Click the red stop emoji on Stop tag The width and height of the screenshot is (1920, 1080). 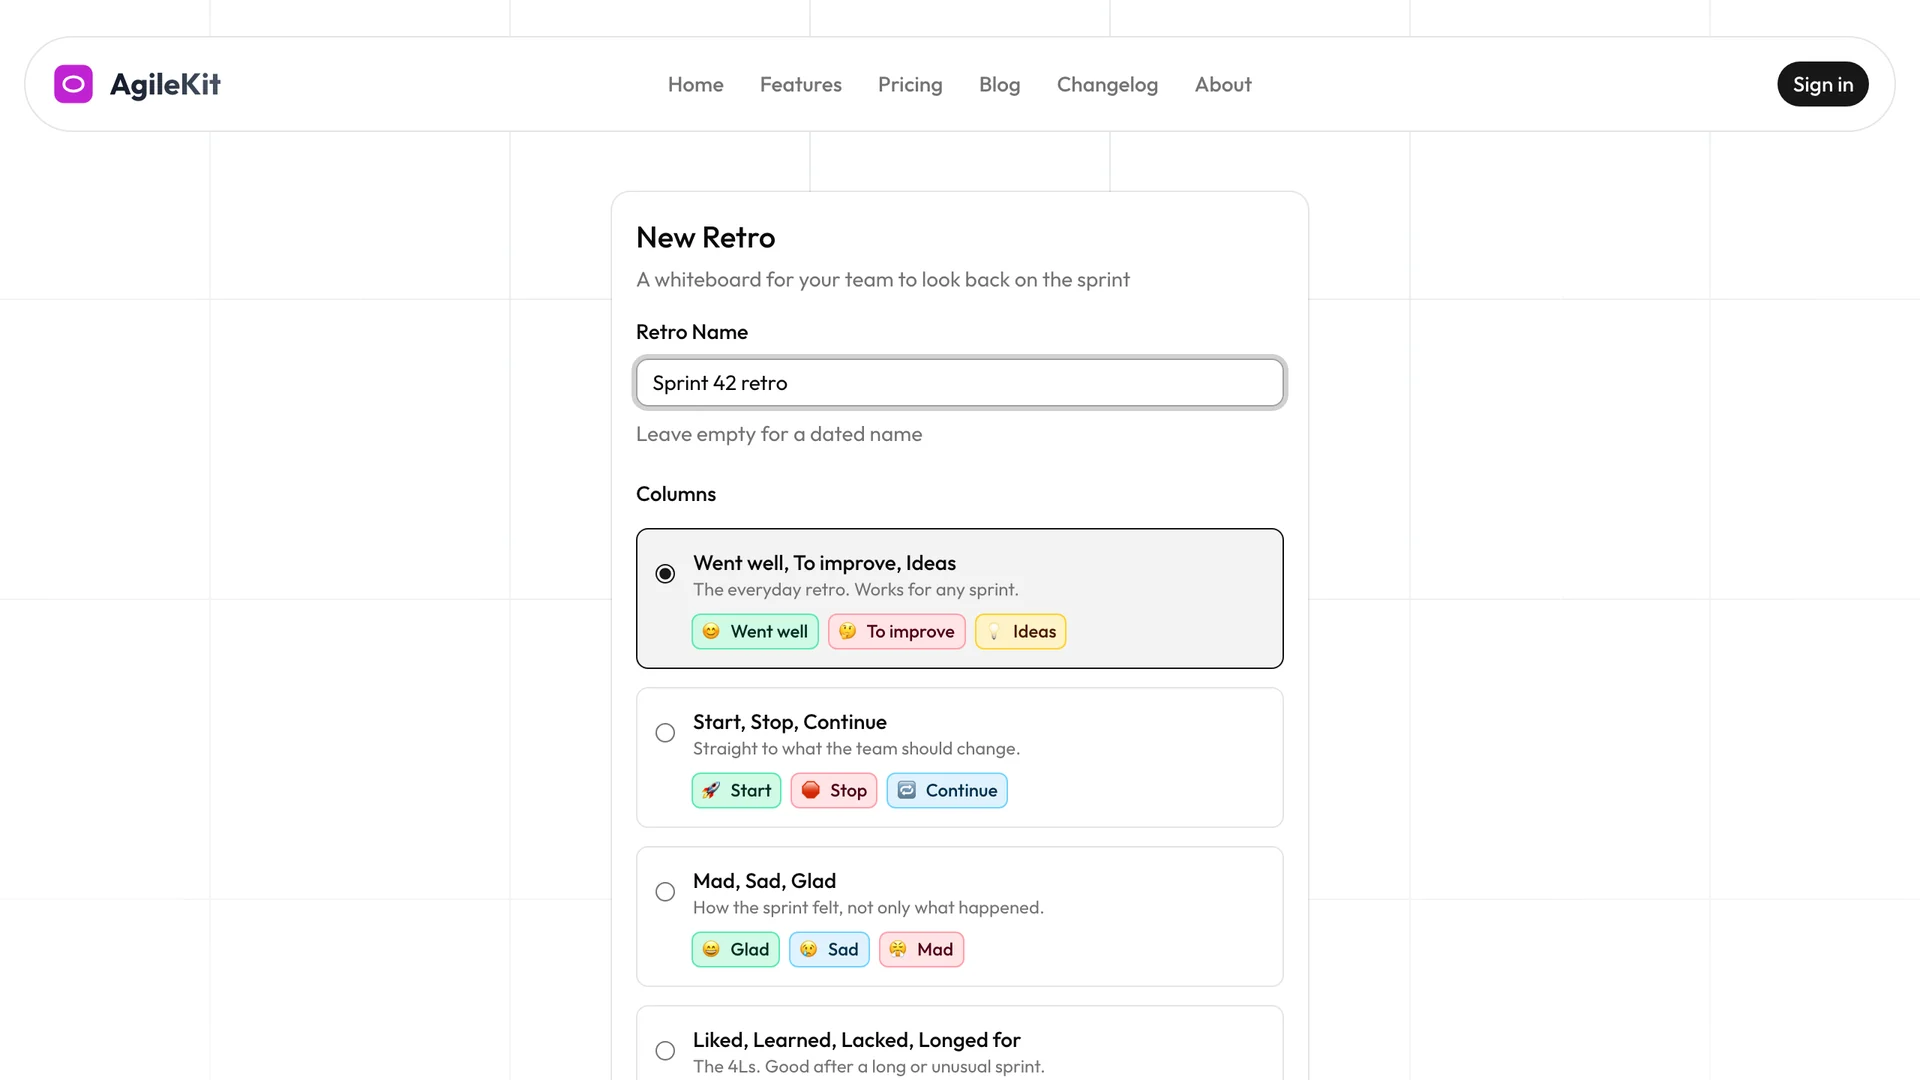(810, 790)
